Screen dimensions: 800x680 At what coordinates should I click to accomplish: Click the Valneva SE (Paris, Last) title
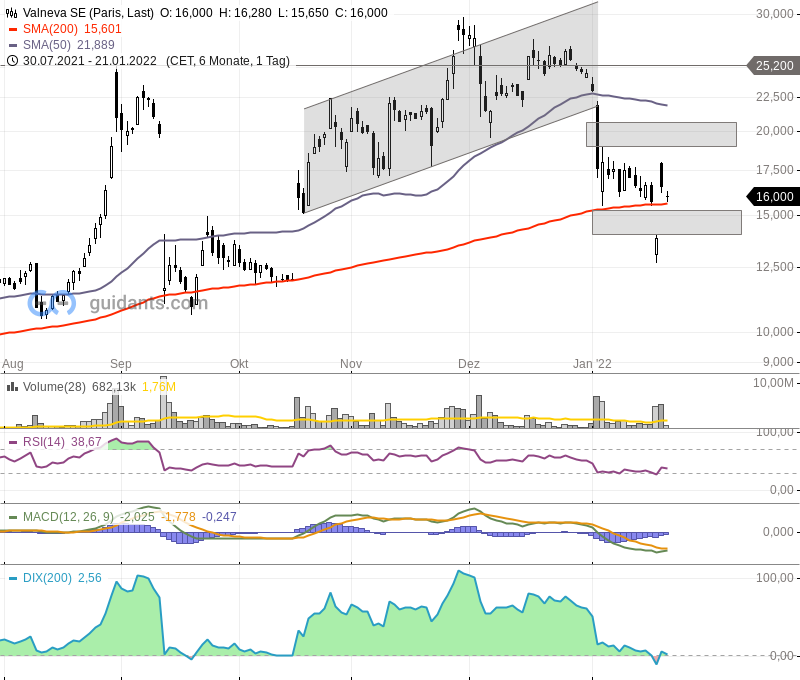[88, 13]
